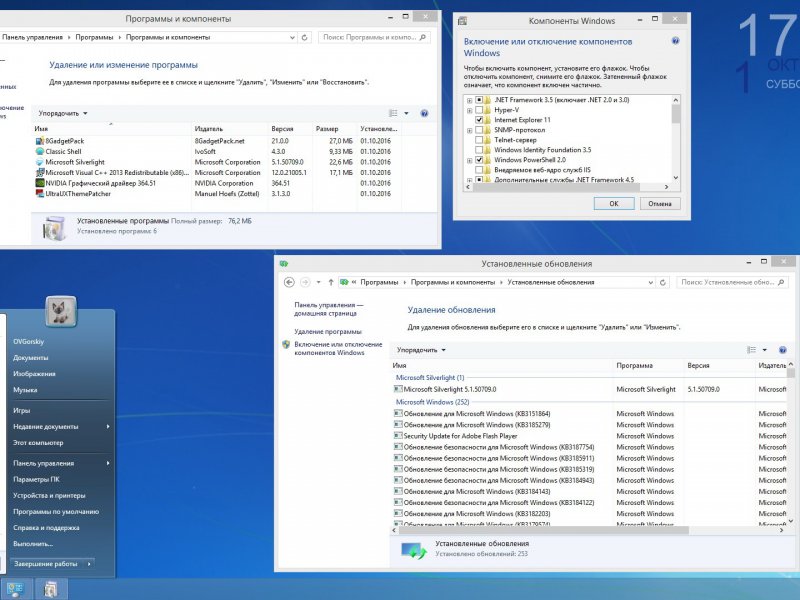
Task: Open Упорядочить dropdown in Установленные обновления
Action: (421, 350)
